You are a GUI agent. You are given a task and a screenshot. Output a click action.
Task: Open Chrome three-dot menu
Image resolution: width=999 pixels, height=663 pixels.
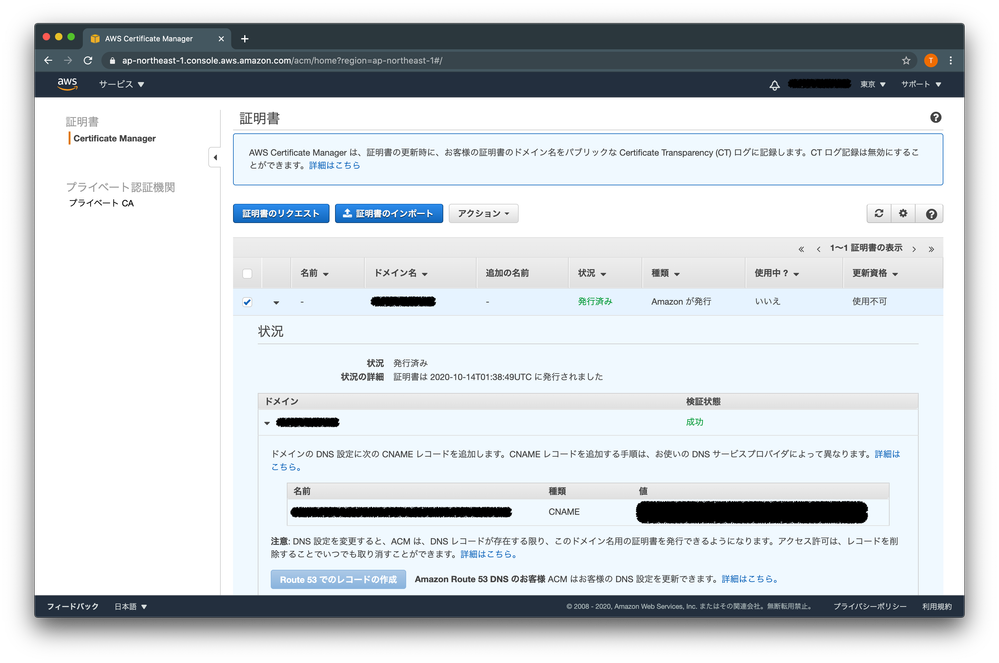pos(951,61)
